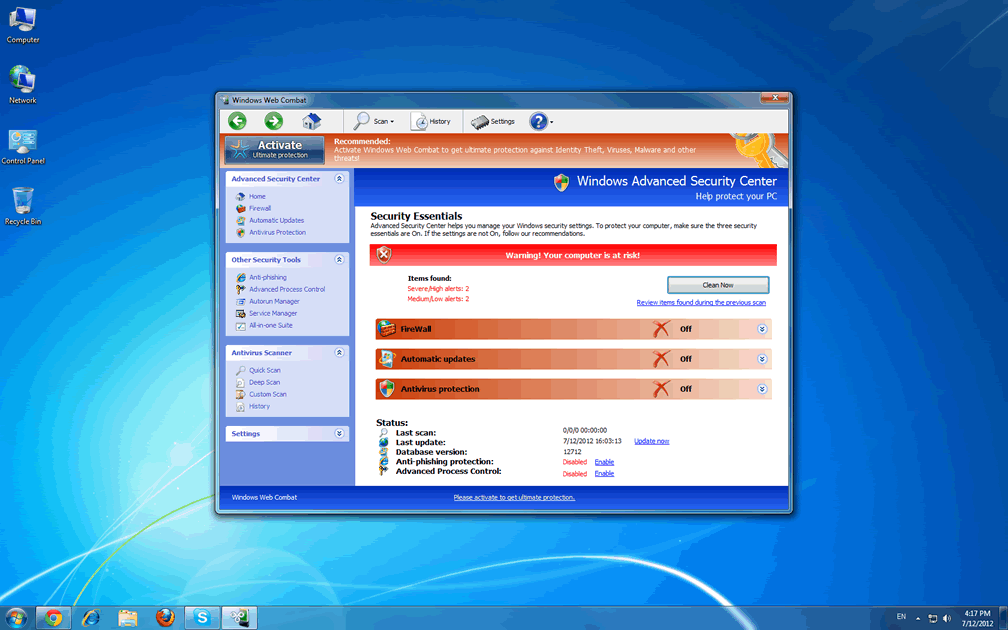This screenshot has height=630, width=1008.
Task: Expand the Automatic updates row chevron
Action: (762, 359)
